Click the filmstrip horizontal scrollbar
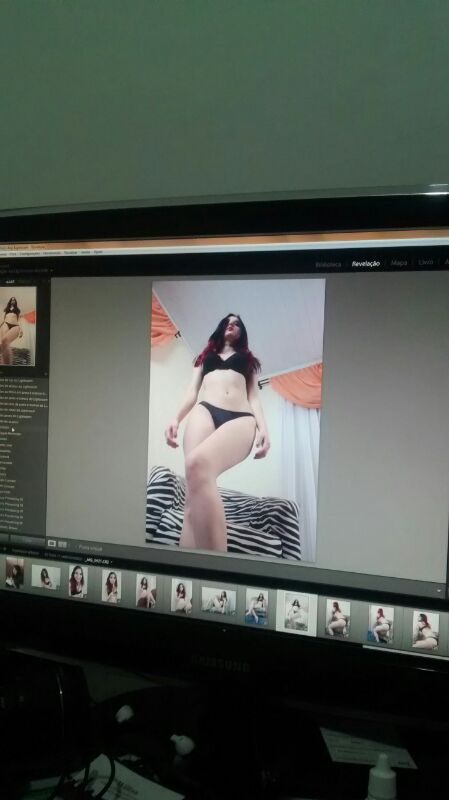 coord(406,651)
